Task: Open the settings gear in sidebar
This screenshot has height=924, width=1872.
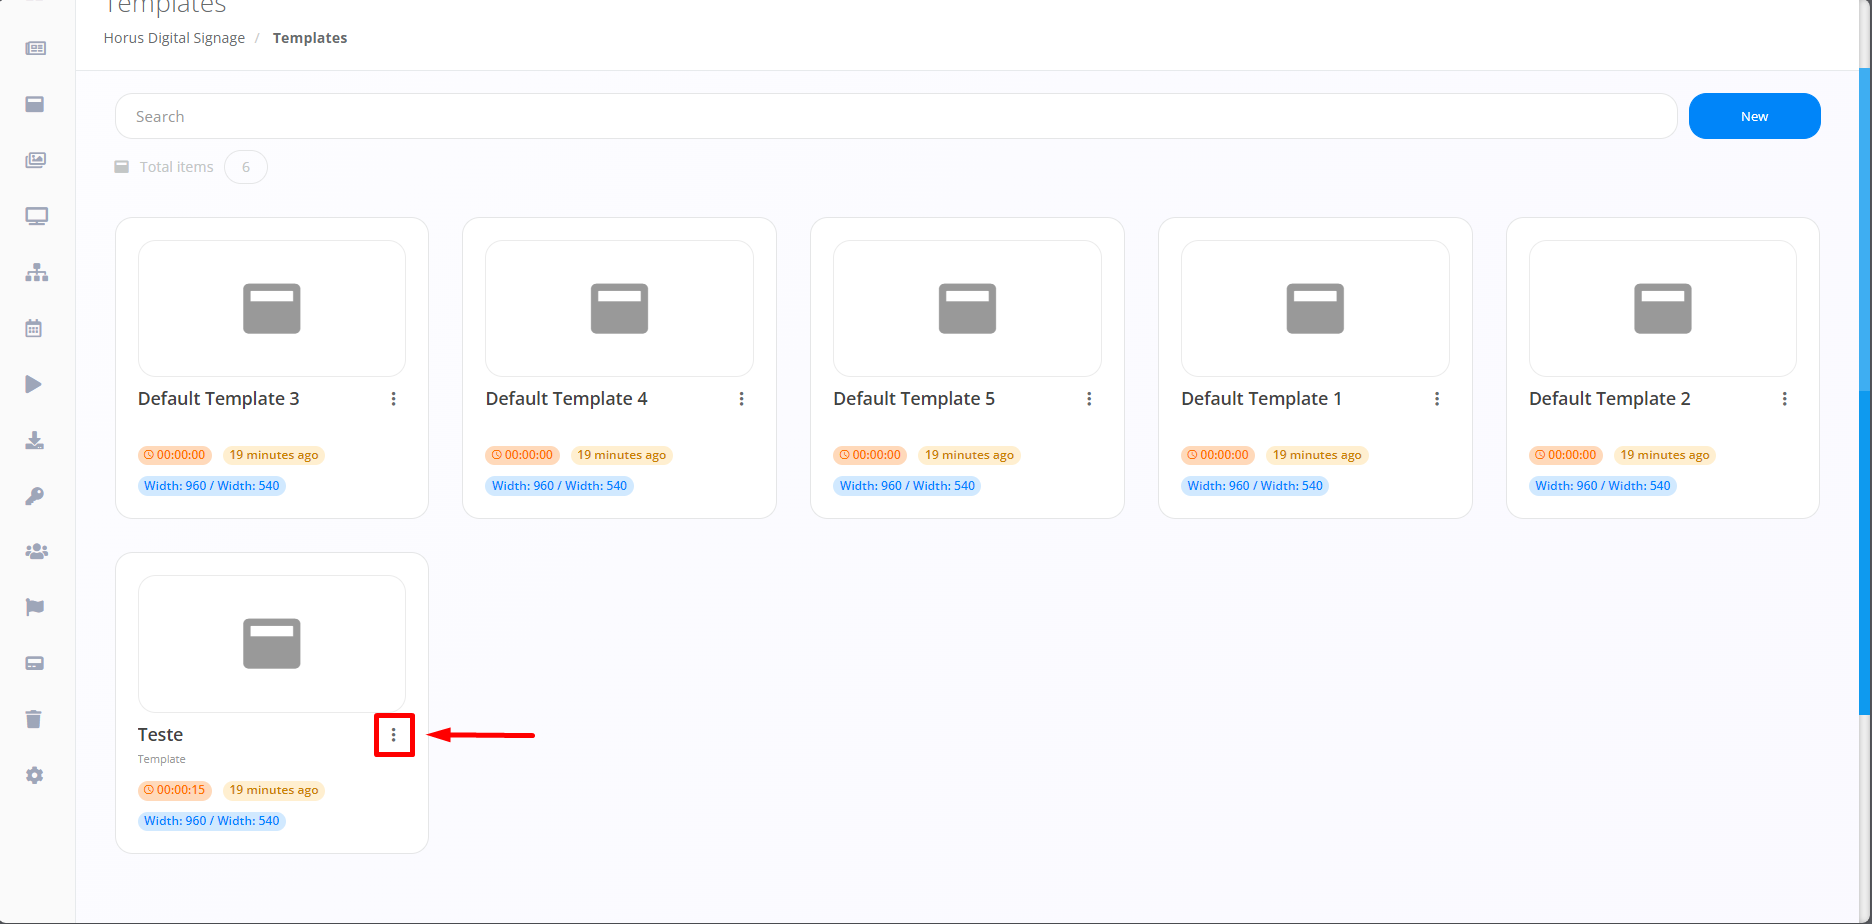Action: pyautogui.click(x=35, y=775)
